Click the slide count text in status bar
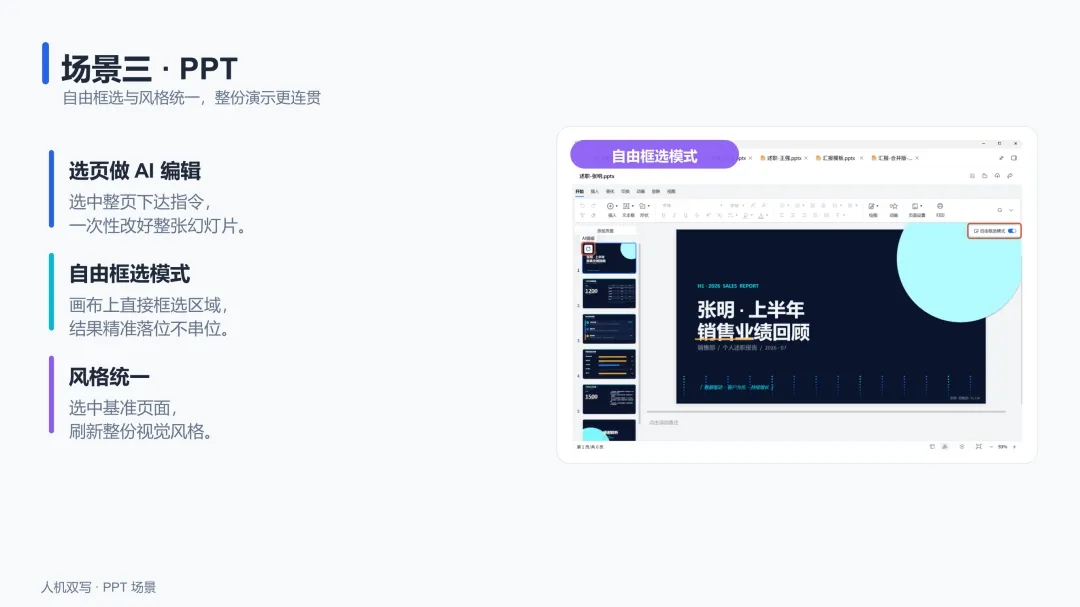The width and height of the screenshot is (1080, 607). pos(590,447)
